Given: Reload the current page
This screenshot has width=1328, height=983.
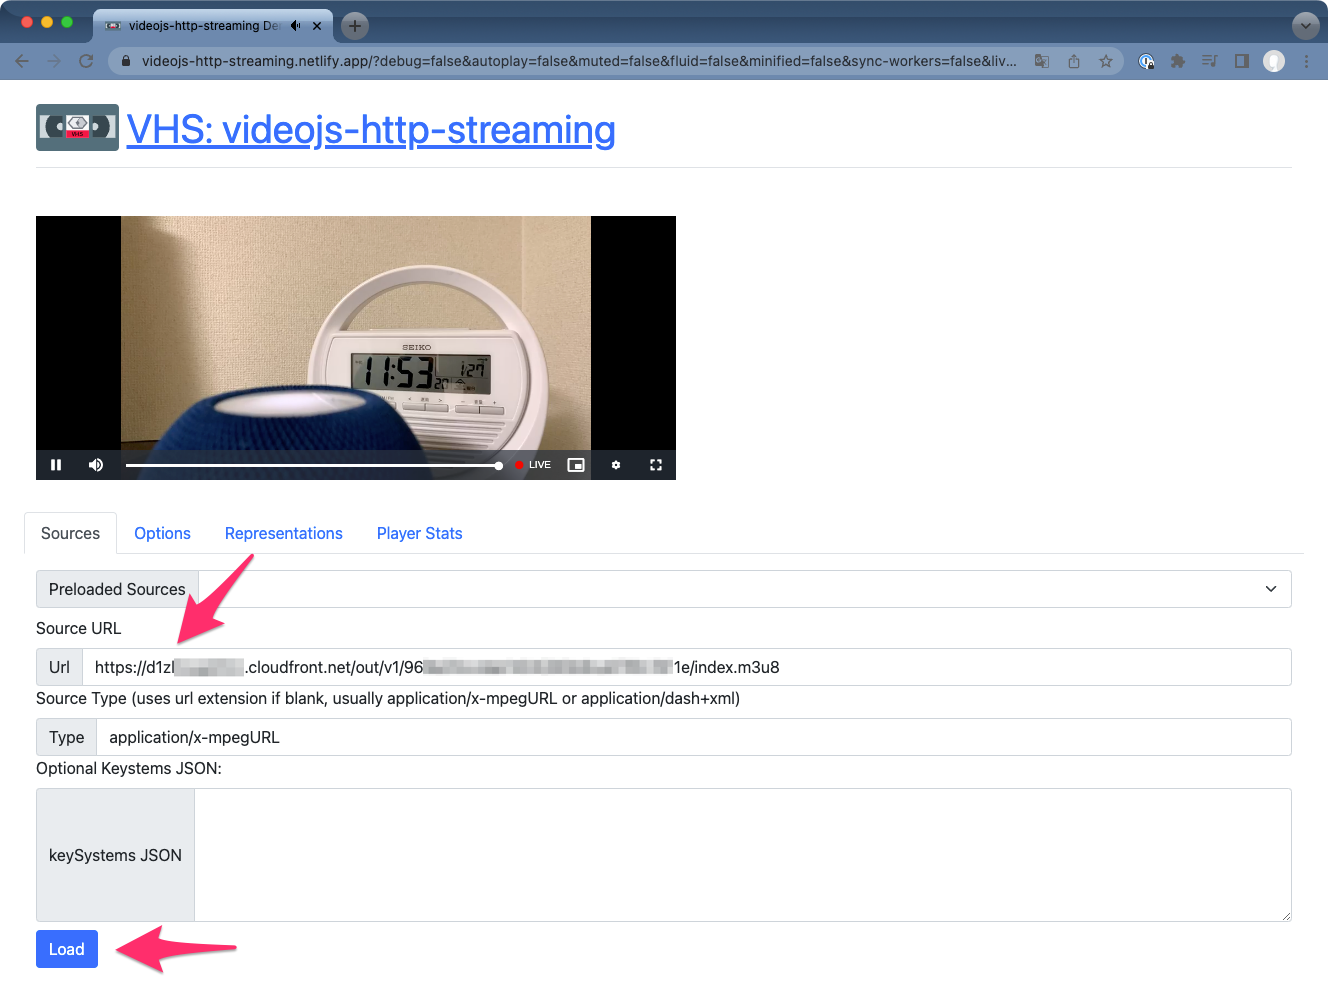Looking at the screenshot, I should pos(86,61).
